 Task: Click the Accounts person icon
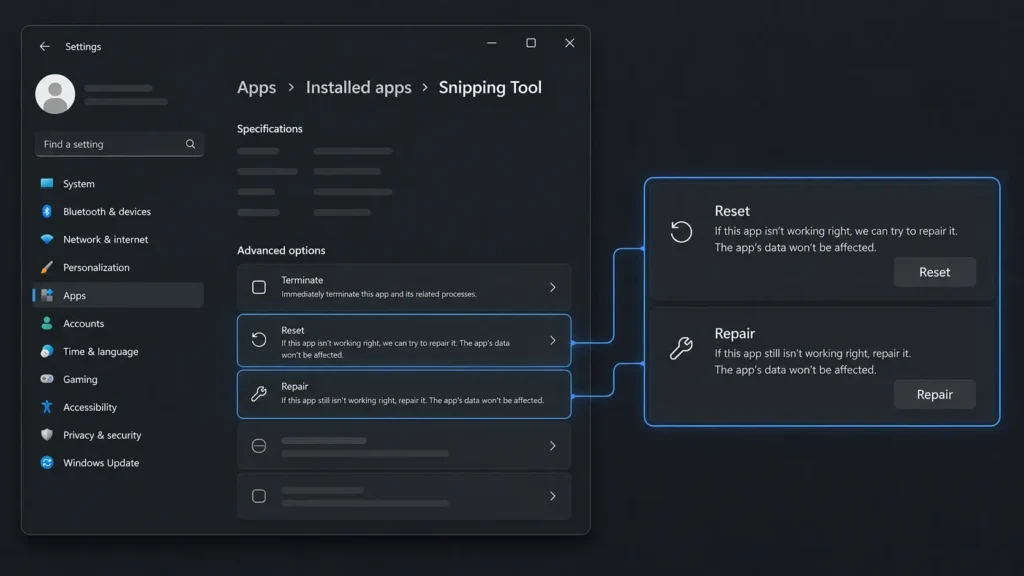47,323
